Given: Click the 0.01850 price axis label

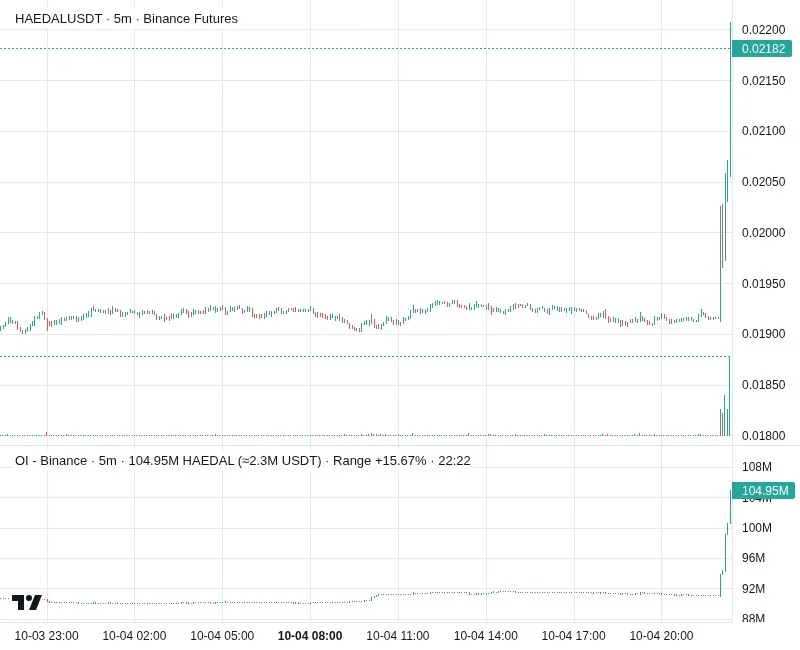Looking at the screenshot, I should click(x=763, y=385).
